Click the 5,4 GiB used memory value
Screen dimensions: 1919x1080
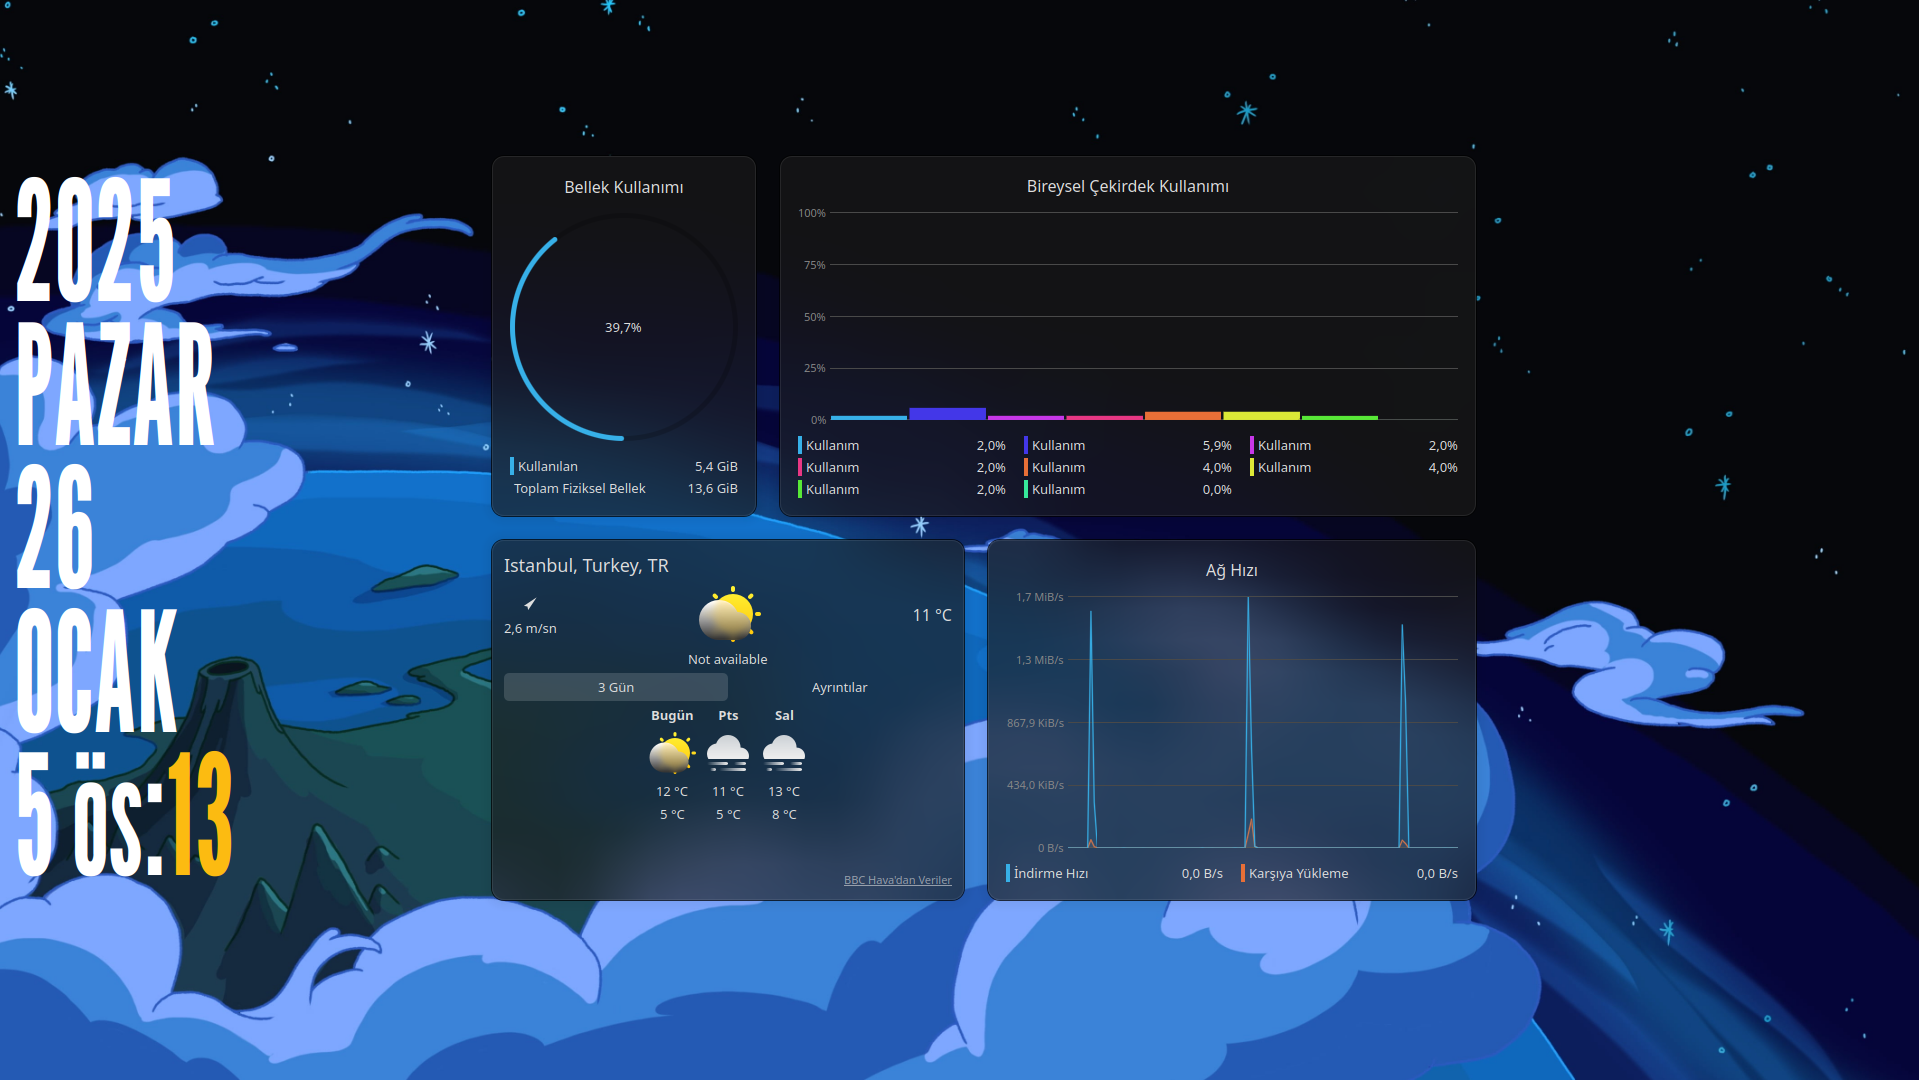click(716, 466)
